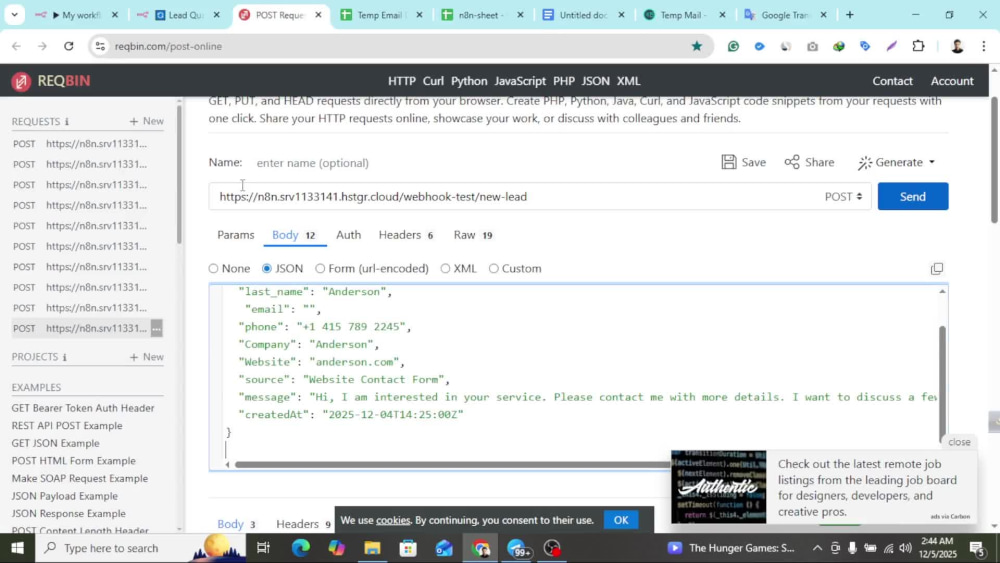
Task: Launch Microsoft Edge from the taskbar
Action: point(300,548)
